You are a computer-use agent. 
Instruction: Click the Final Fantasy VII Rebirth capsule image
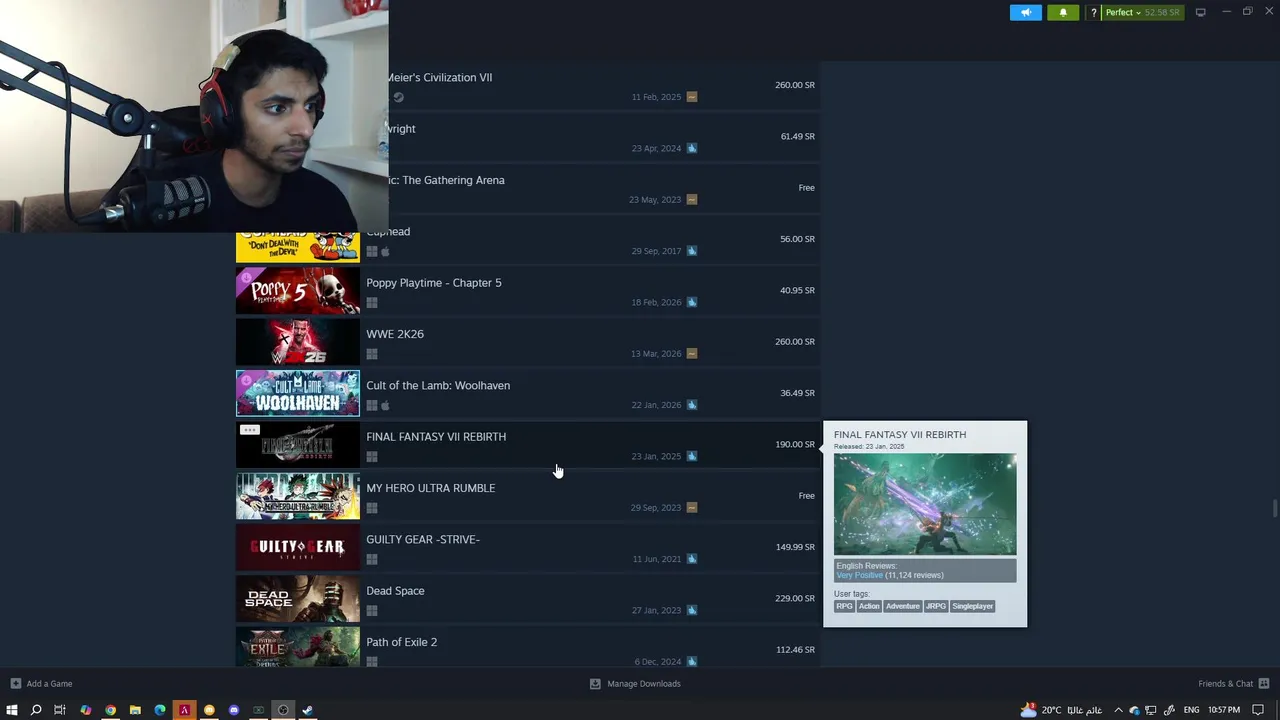tap(297, 445)
